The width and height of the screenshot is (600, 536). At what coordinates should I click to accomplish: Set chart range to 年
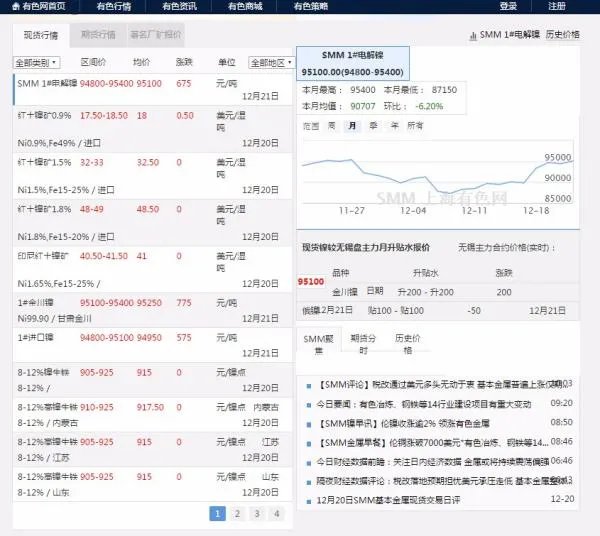tap(395, 125)
